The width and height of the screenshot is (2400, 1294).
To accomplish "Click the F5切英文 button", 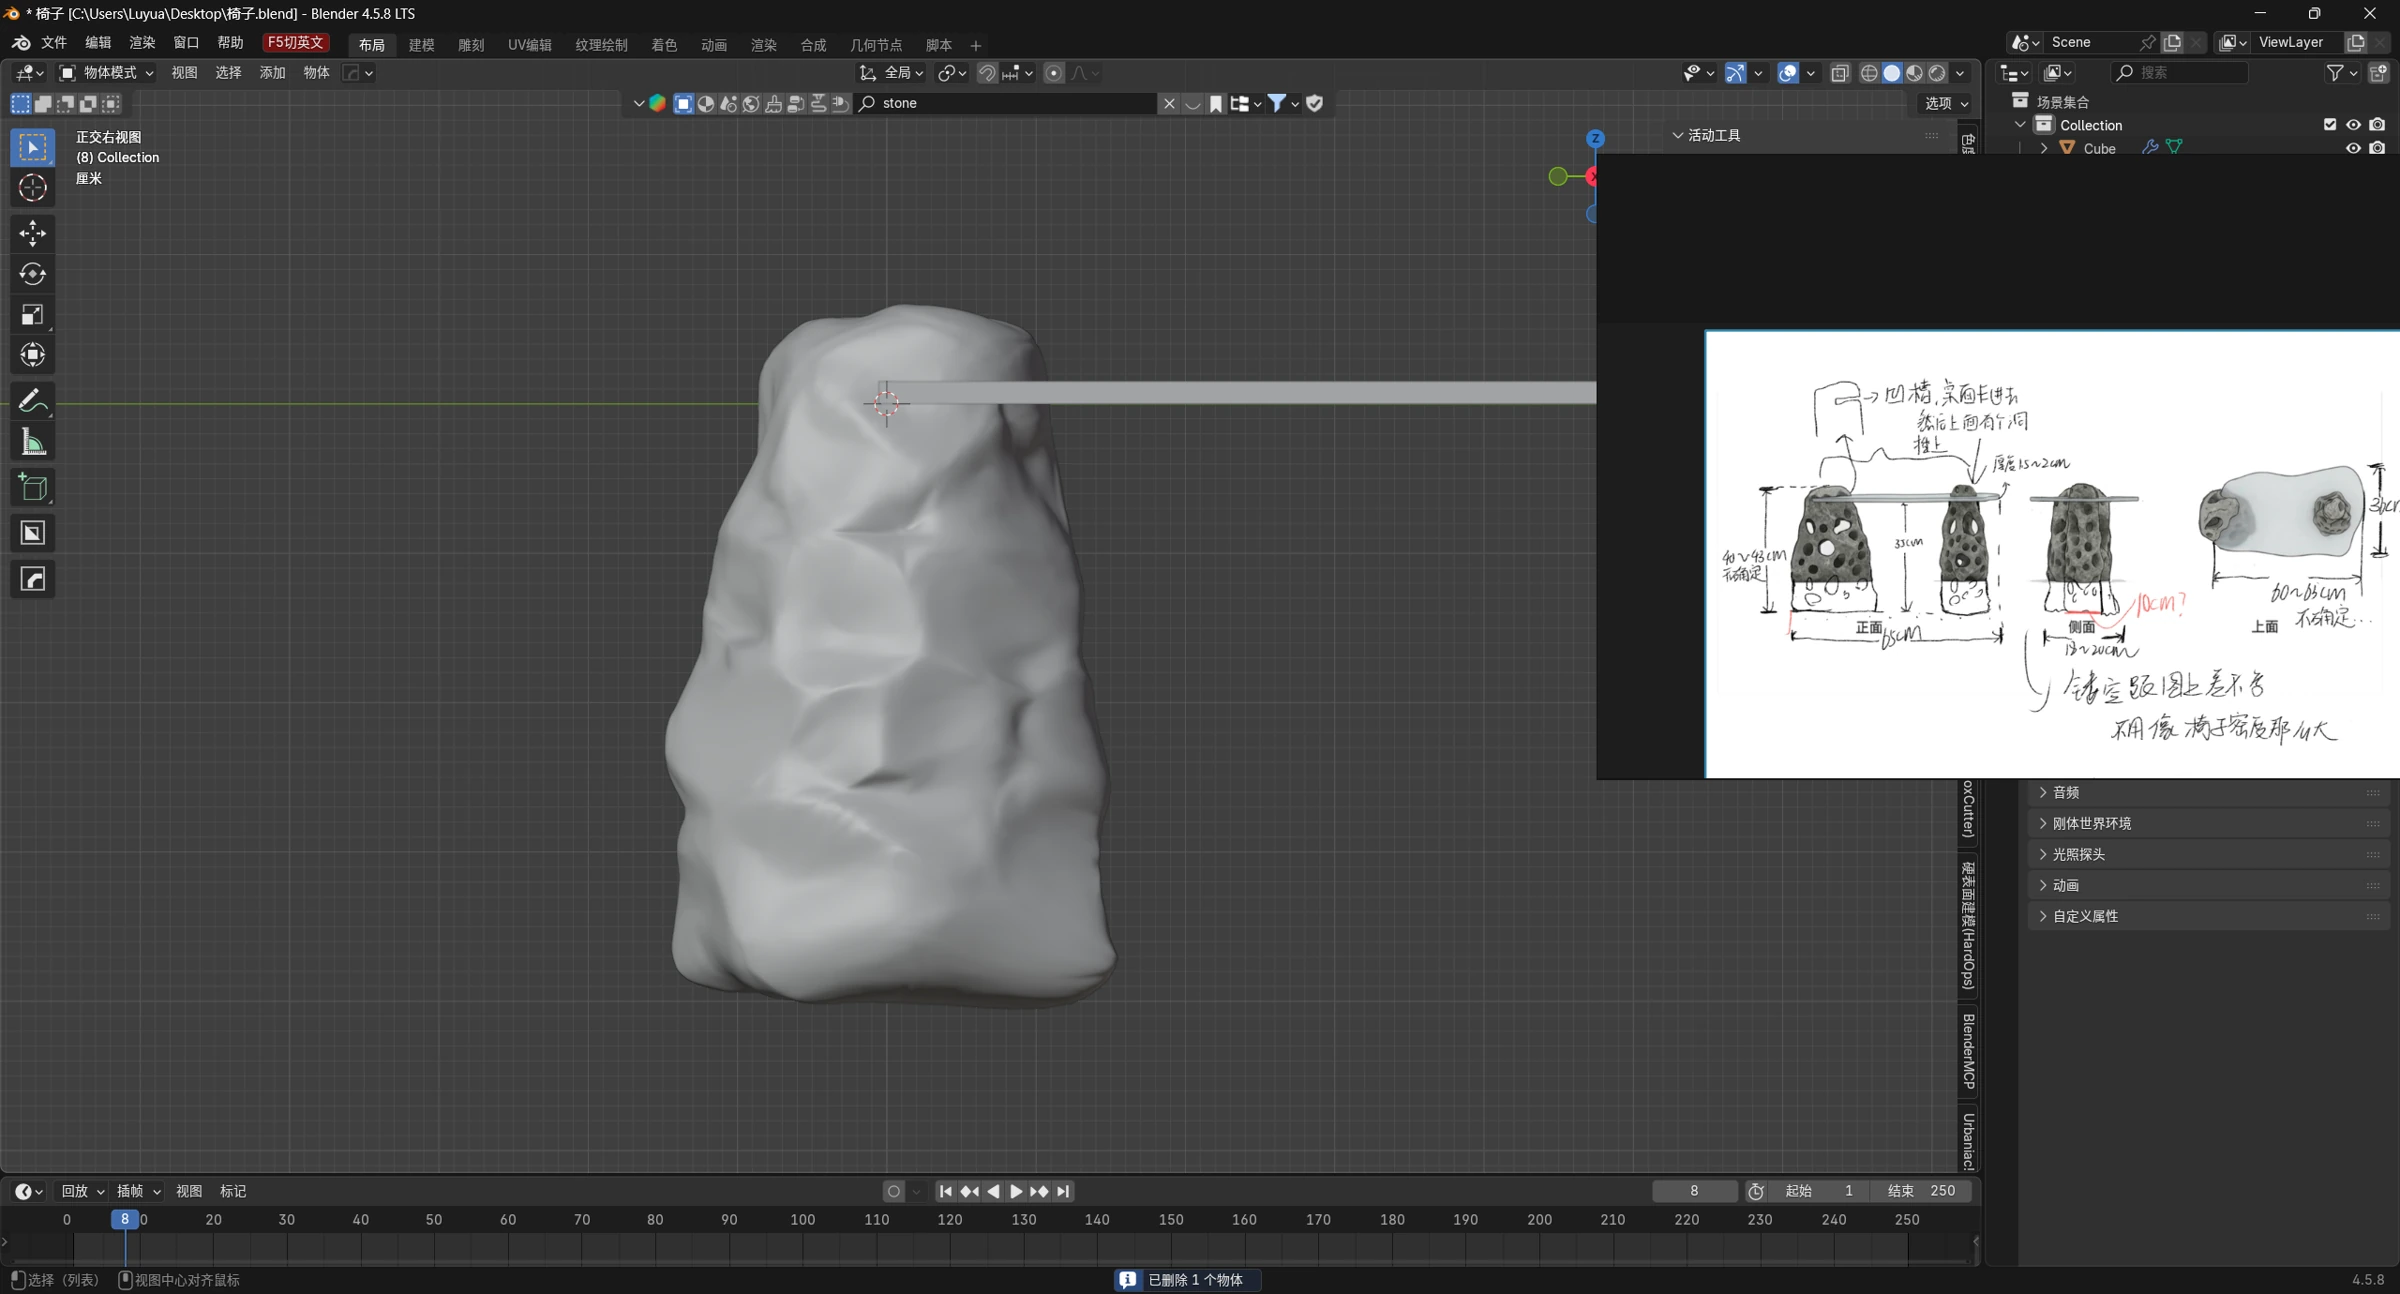I will coord(296,43).
